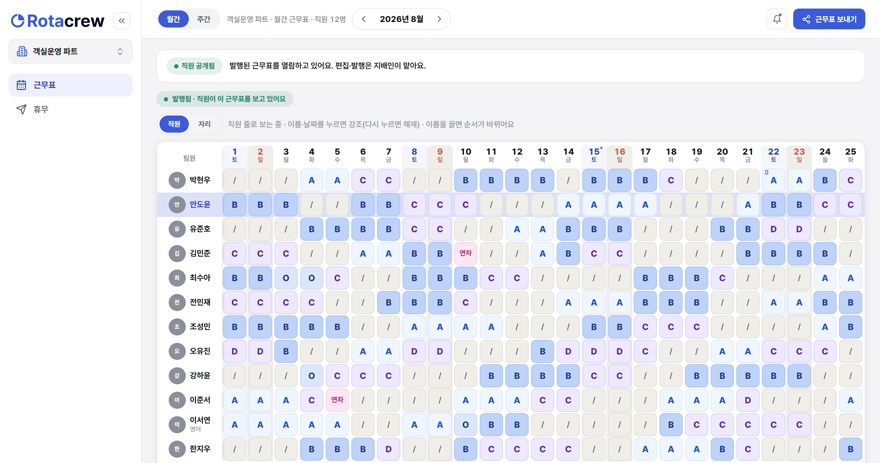Collapse the sidebar with double chevron
The height and width of the screenshot is (463, 880).
tap(122, 21)
